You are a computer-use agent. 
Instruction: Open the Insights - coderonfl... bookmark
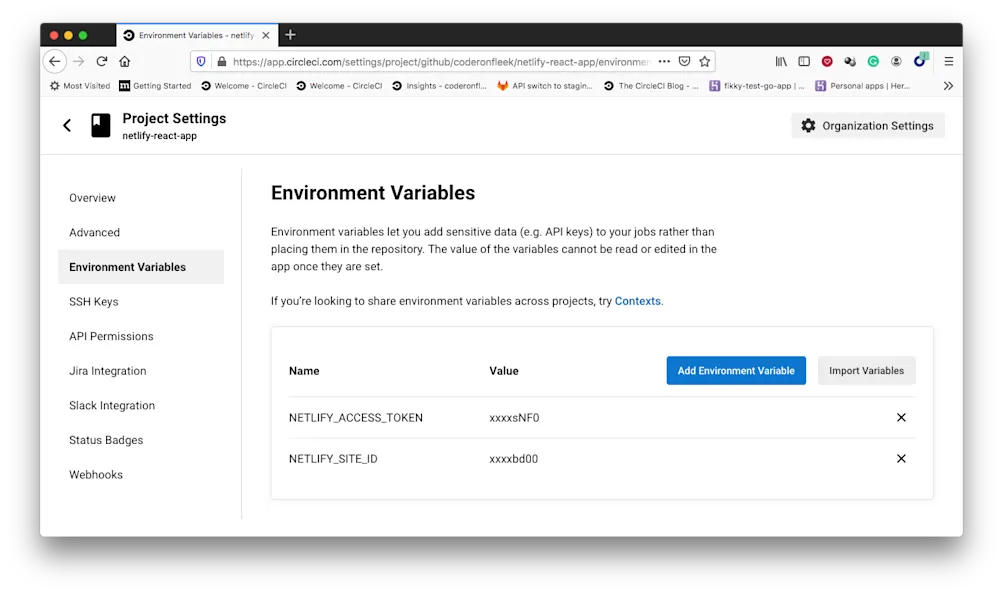click(x=439, y=86)
